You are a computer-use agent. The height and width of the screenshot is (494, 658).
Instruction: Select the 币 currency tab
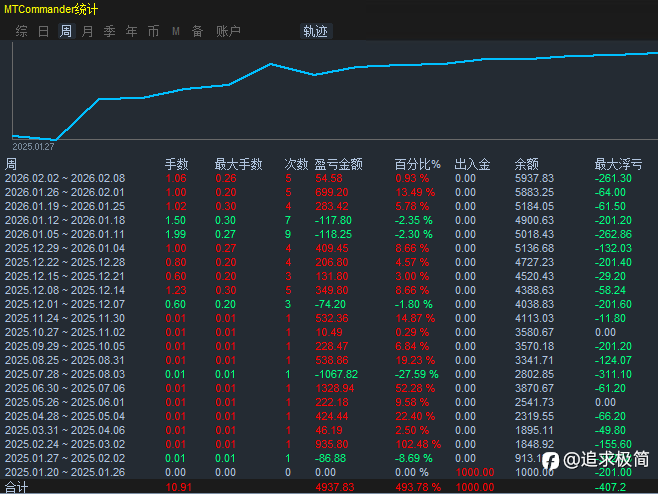pos(154,31)
